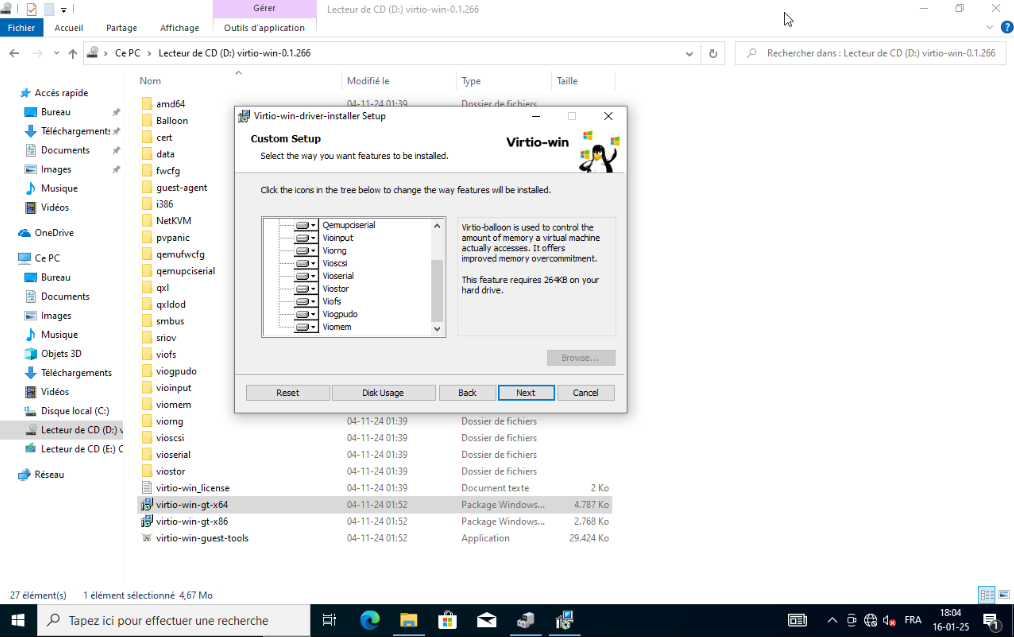
Task: Click the taskbar search box
Action: pyautogui.click(x=173, y=621)
